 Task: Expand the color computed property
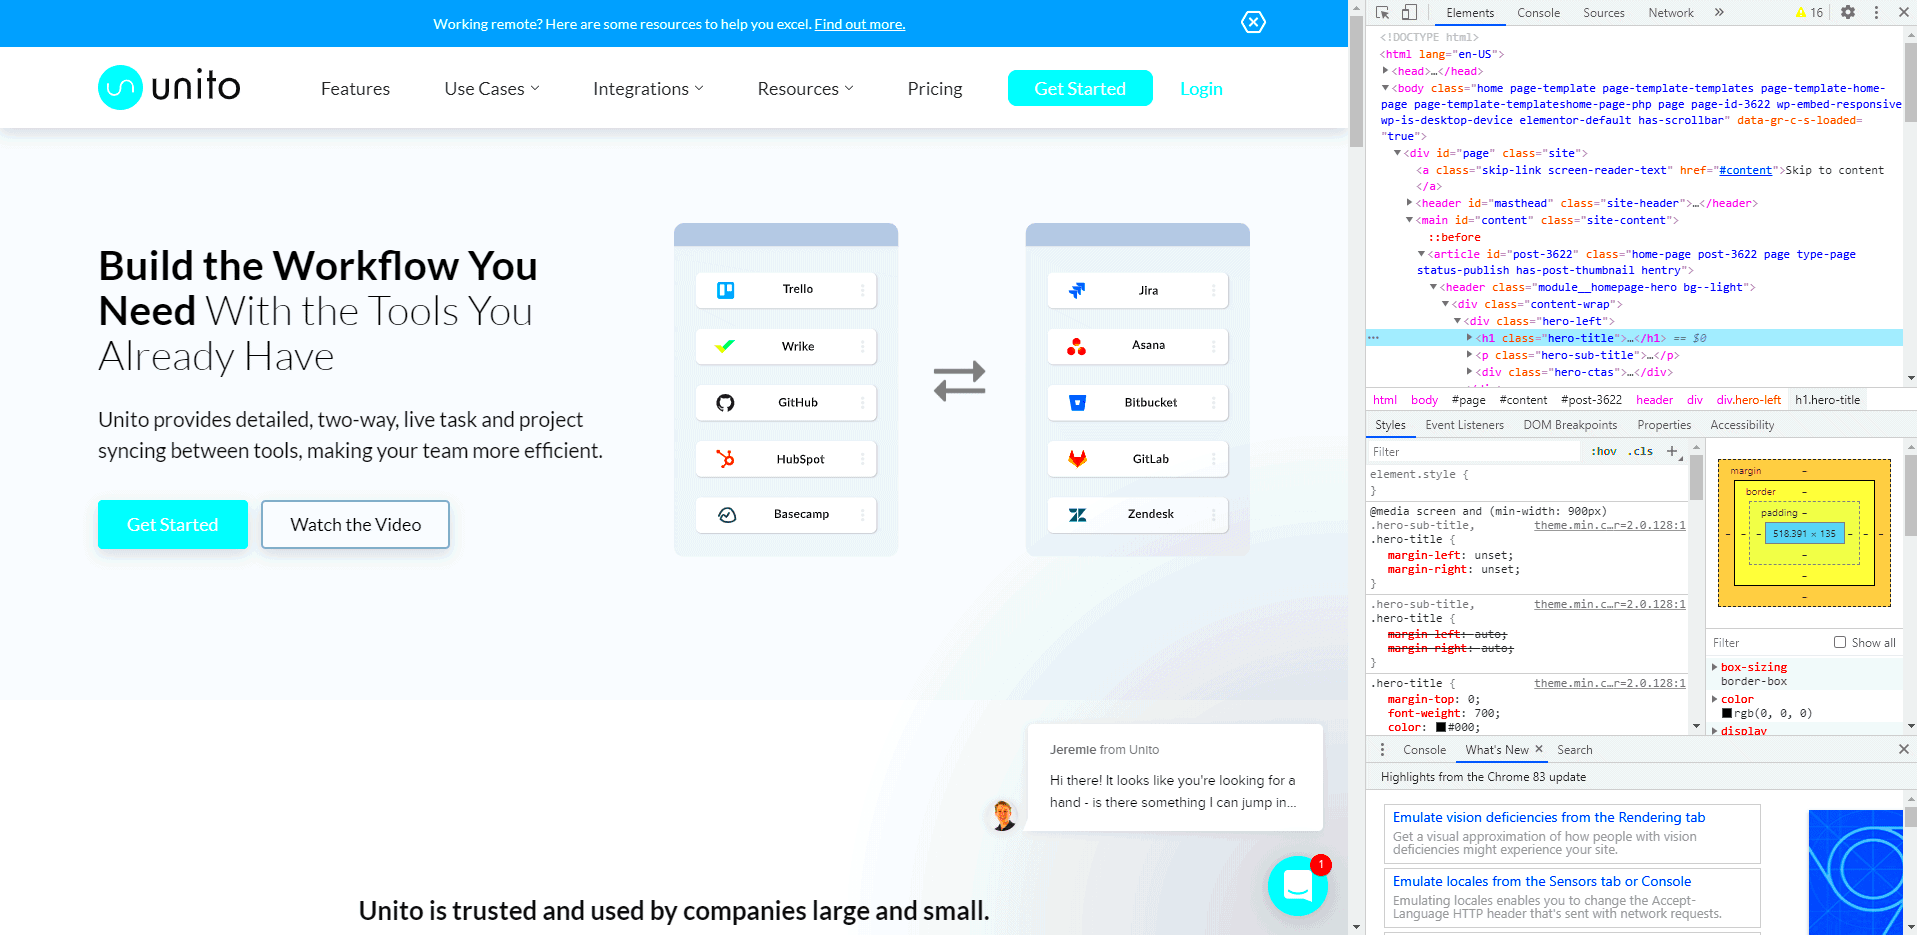(x=1715, y=699)
